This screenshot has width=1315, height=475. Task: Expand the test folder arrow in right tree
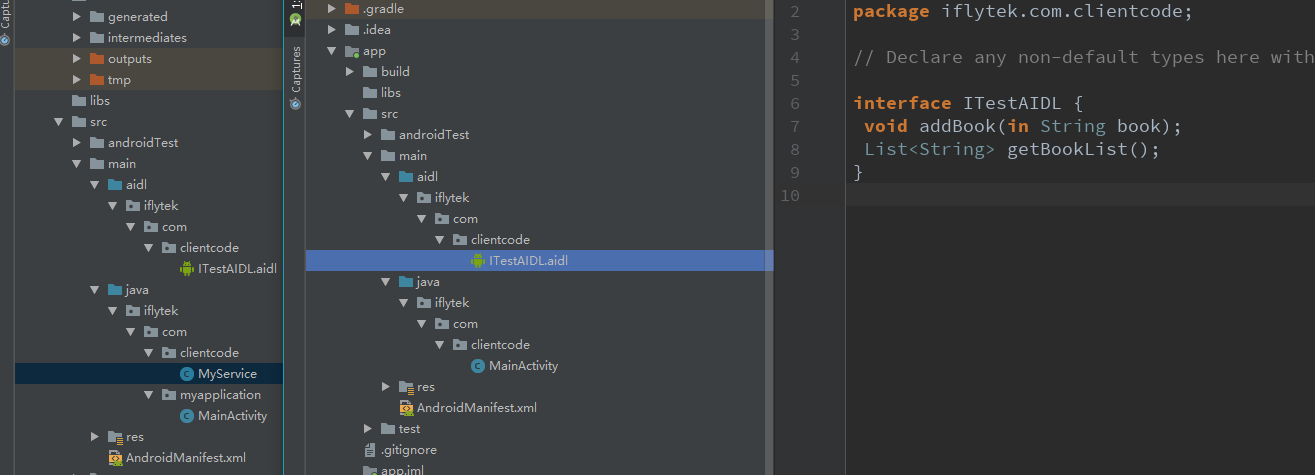tap(368, 429)
